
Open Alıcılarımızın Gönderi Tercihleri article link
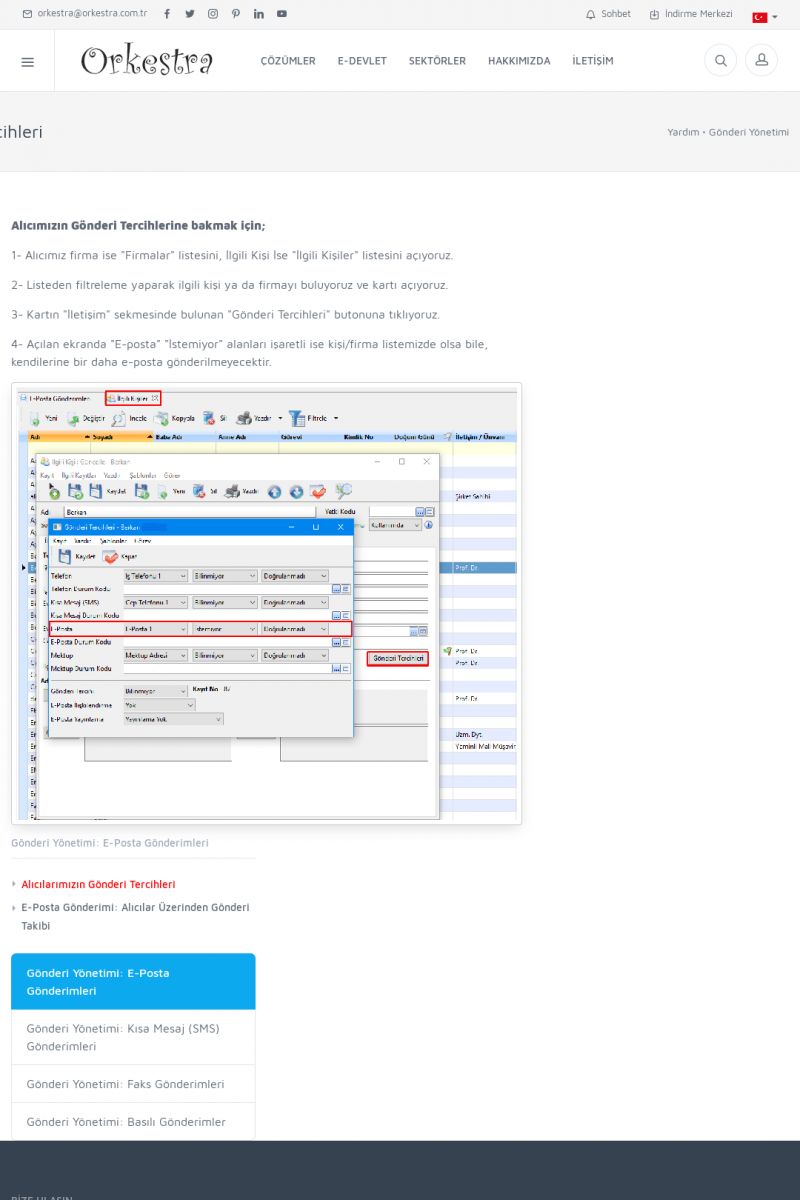[x=98, y=884]
